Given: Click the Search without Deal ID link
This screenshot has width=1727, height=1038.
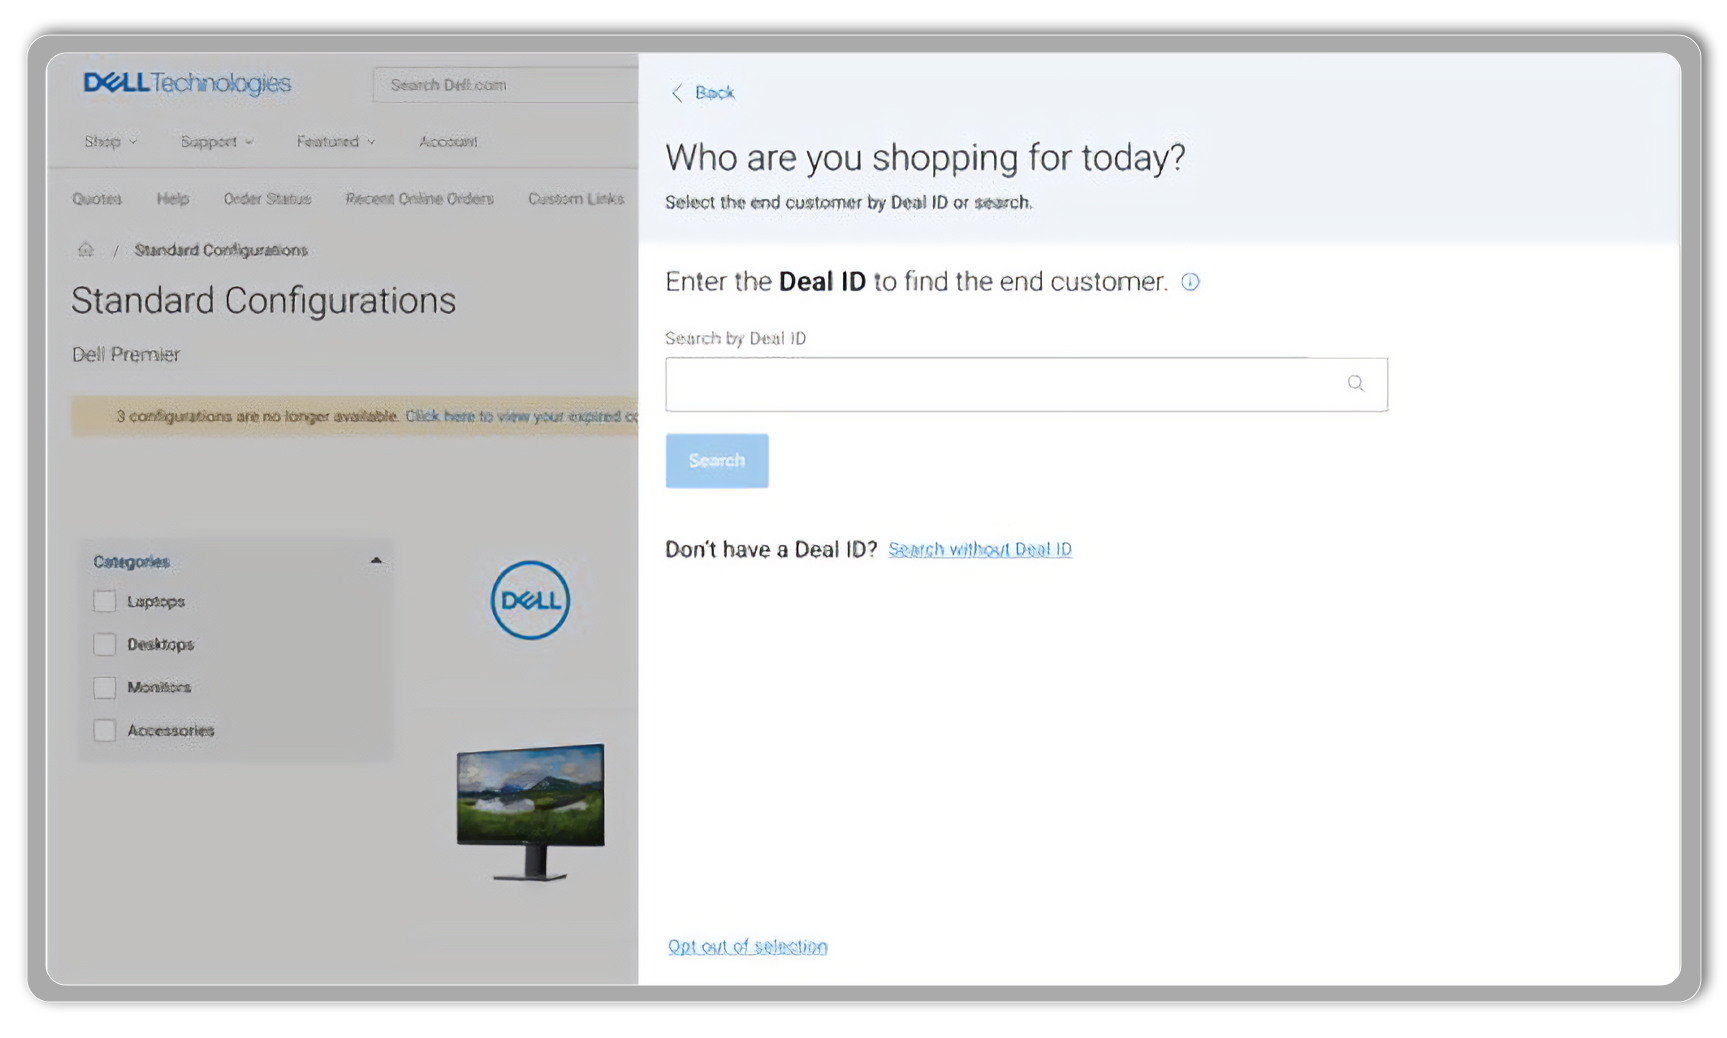Looking at the screenshot, I should [x=979, y=548].
